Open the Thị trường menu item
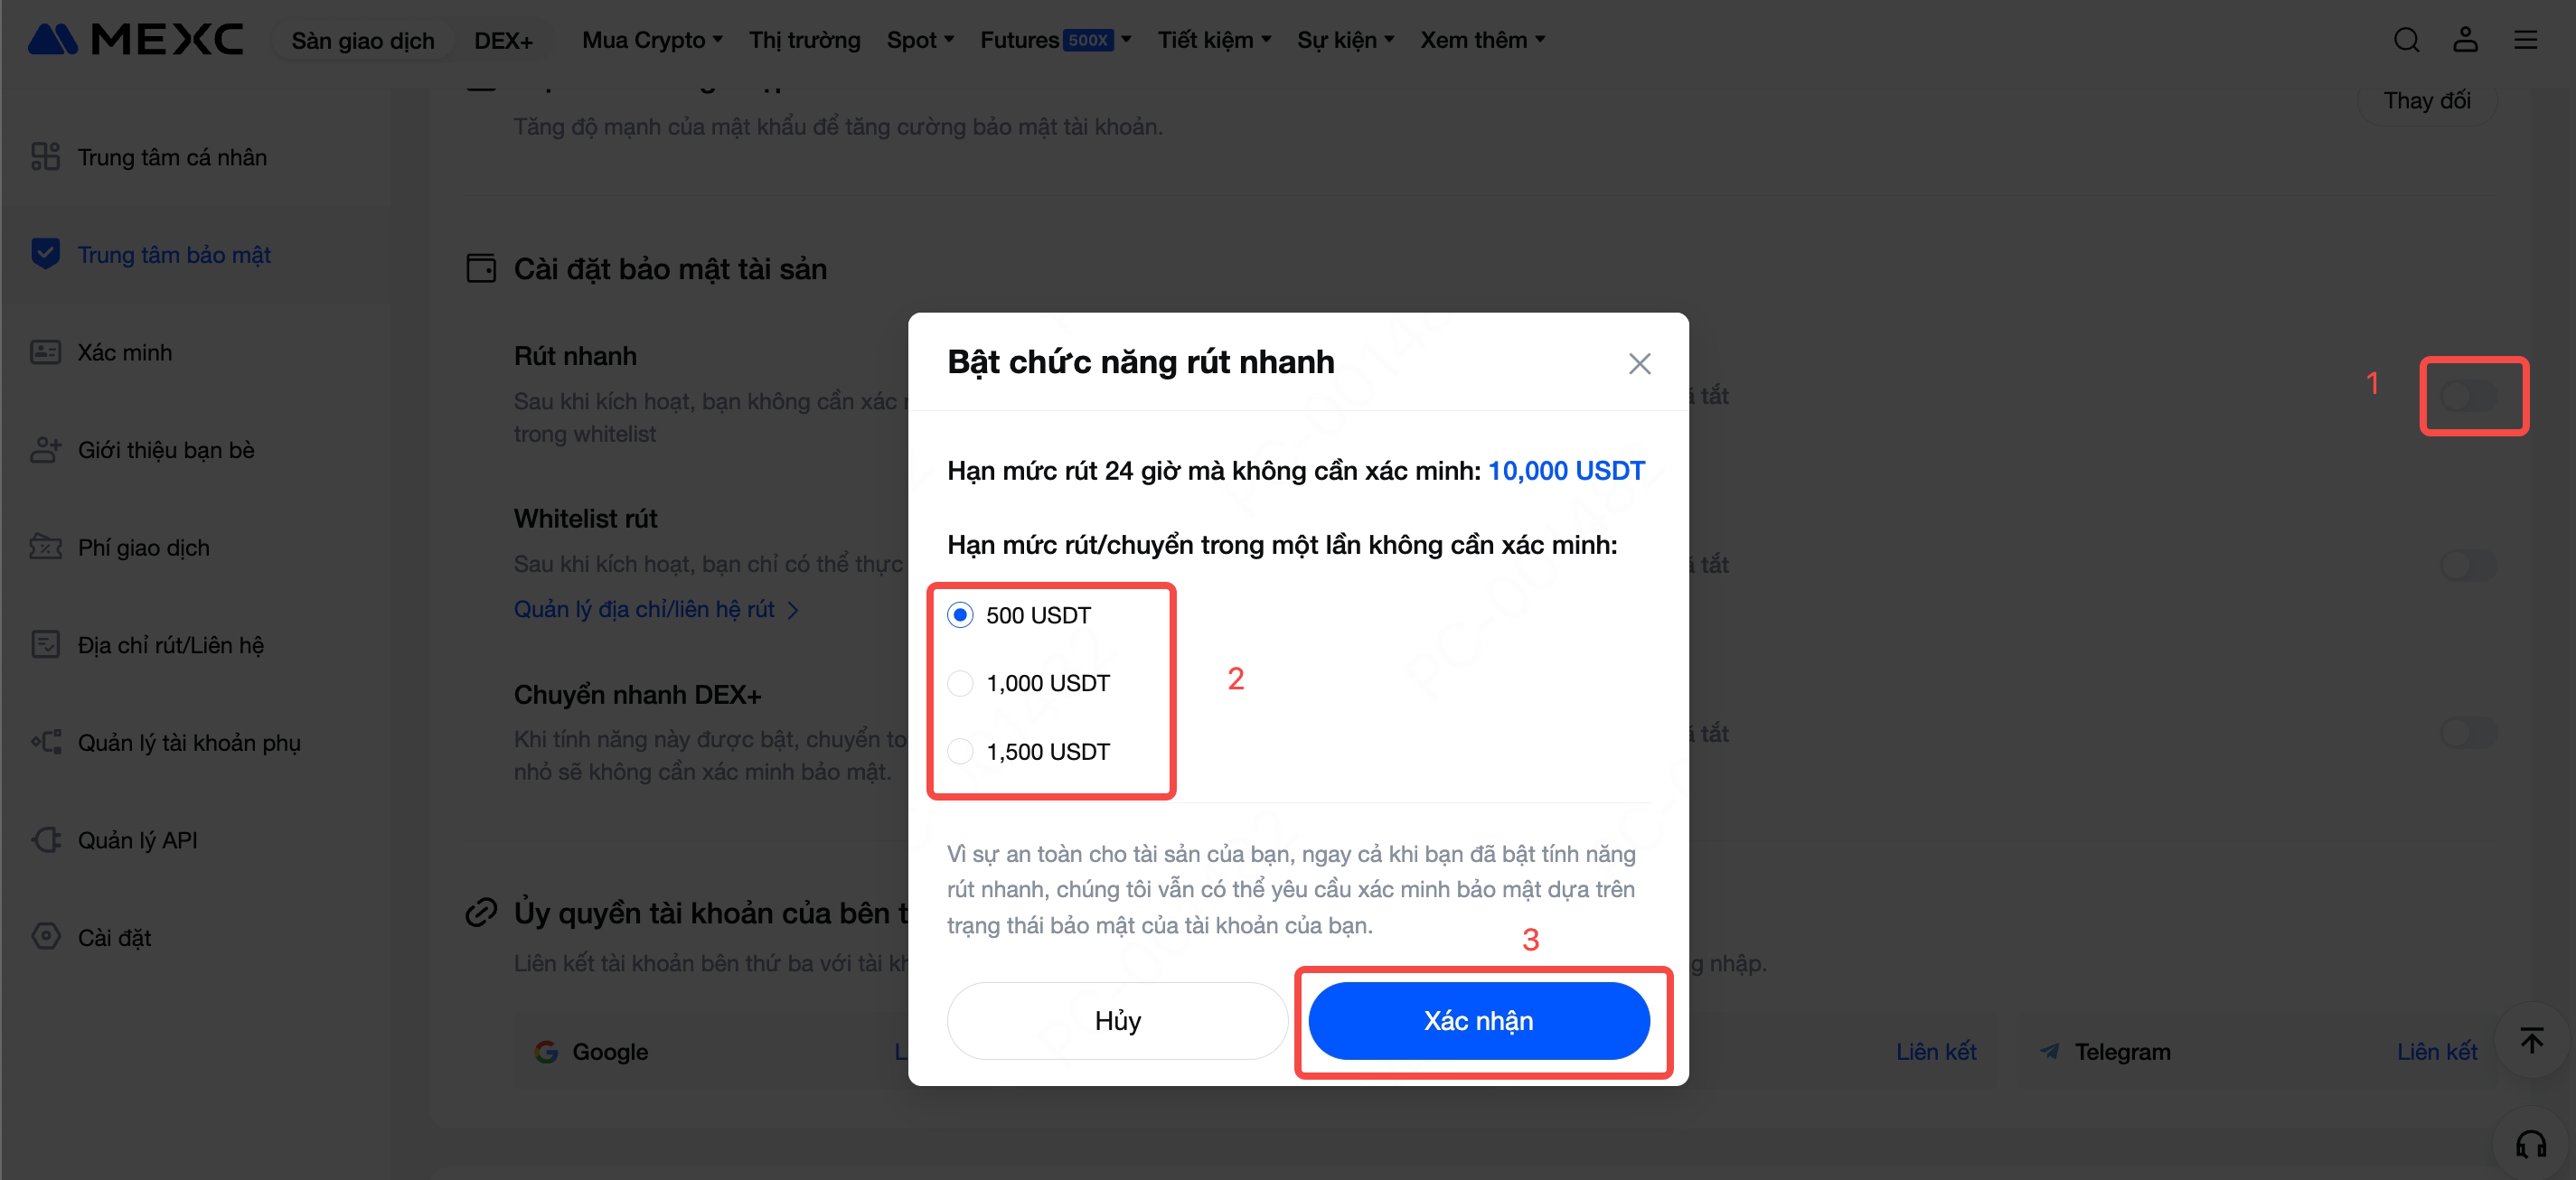Screen dimensions: 2576x1180 804,40
